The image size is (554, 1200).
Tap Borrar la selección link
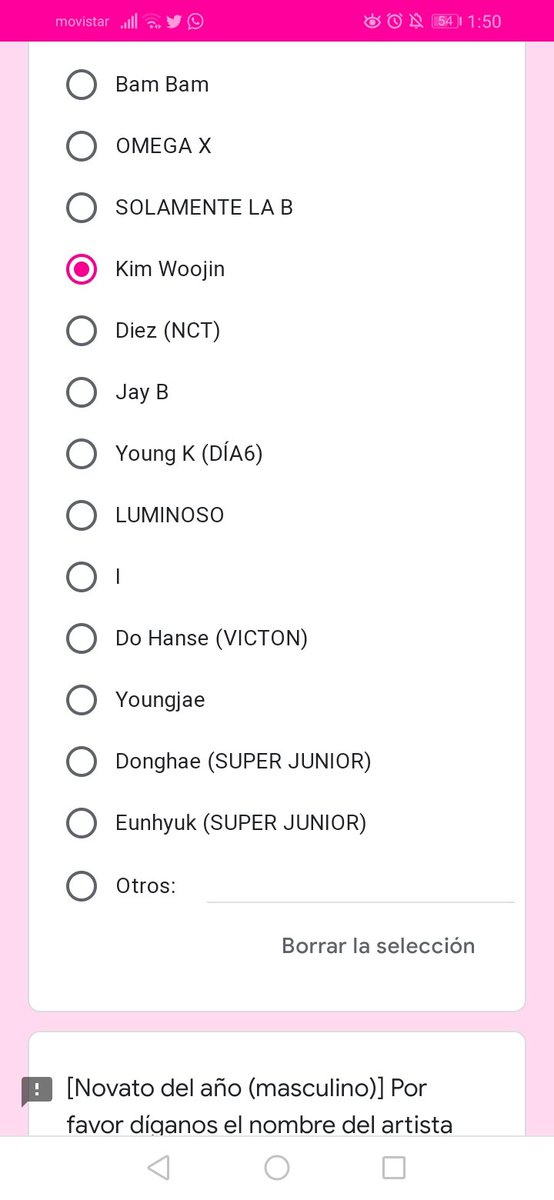(378, 945)
